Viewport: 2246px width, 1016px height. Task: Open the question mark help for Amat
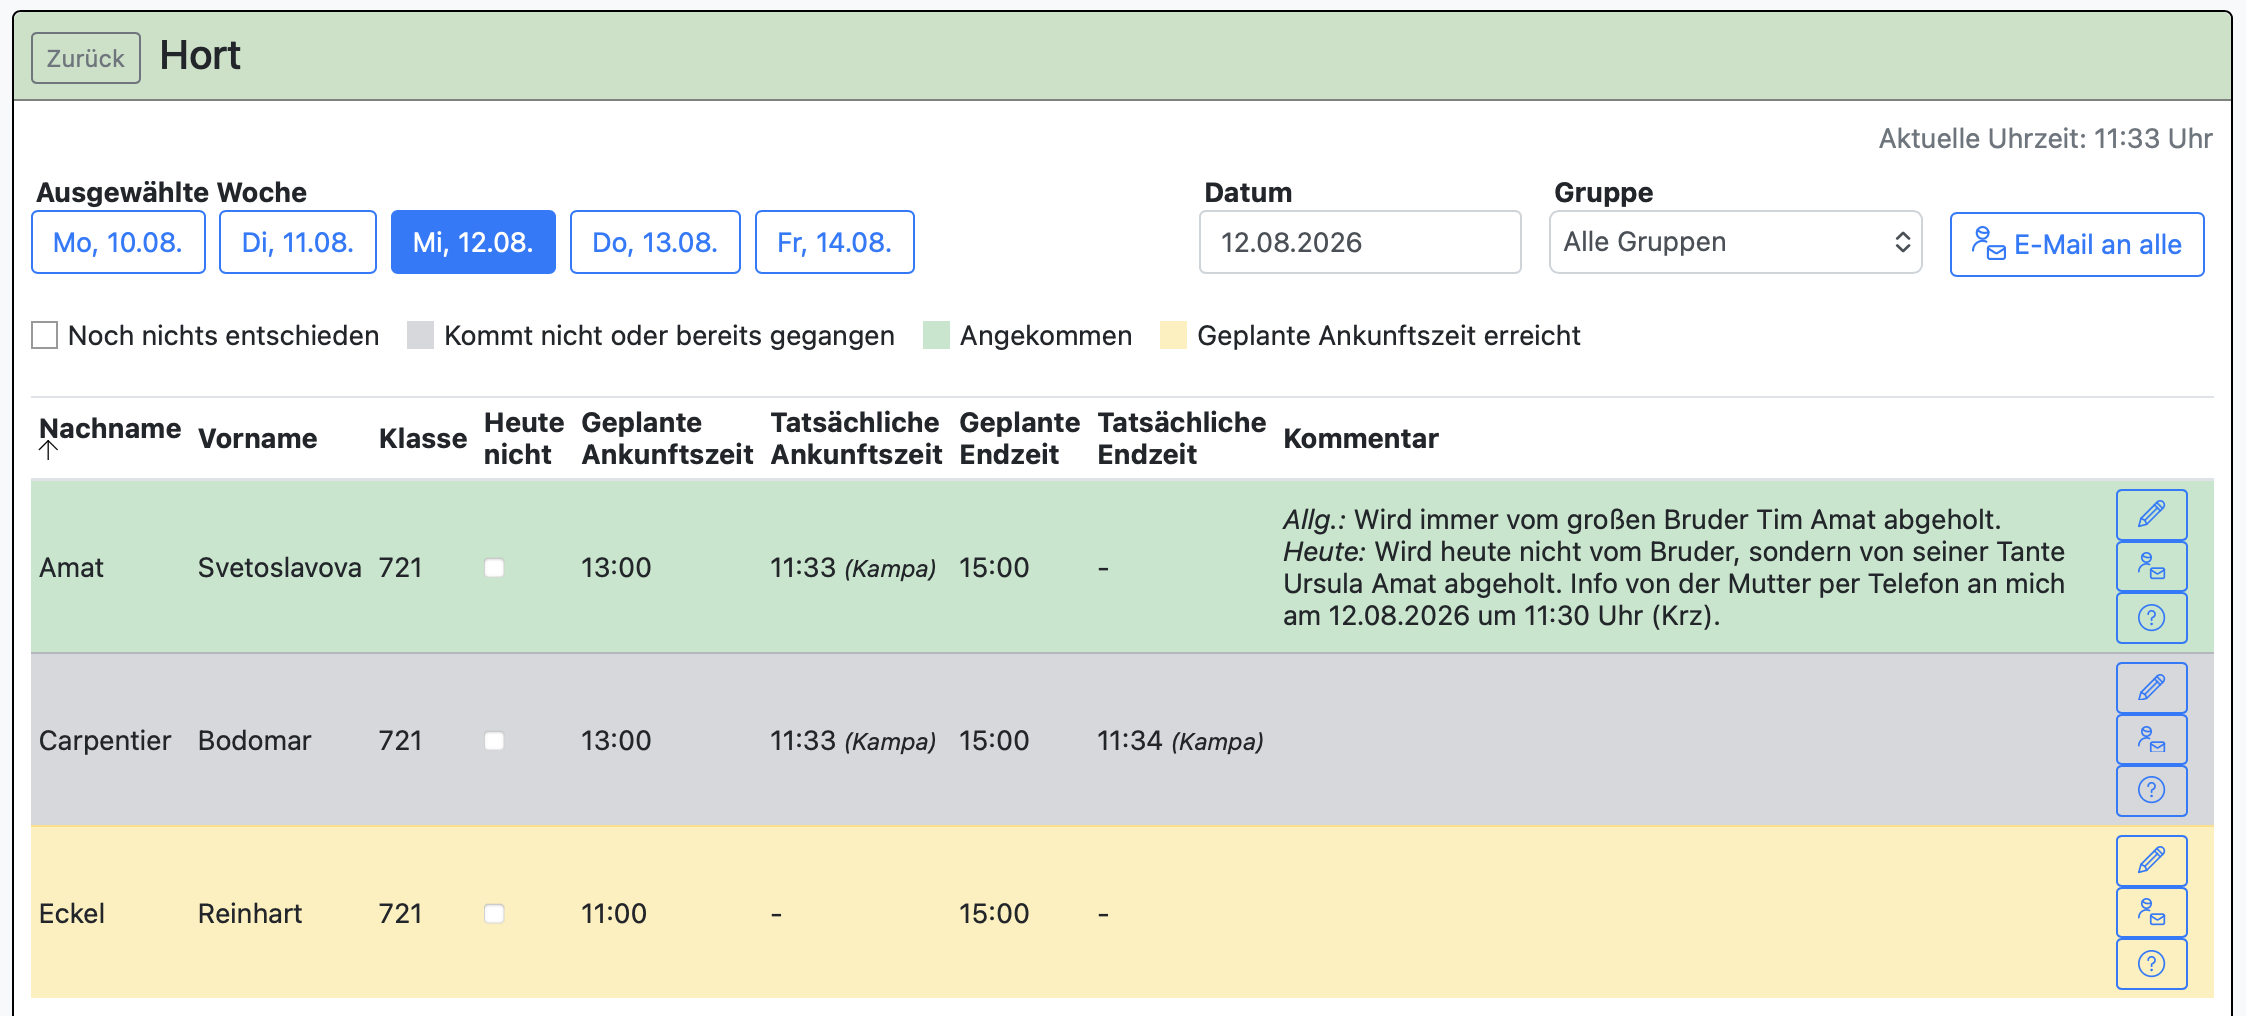coord(2151,618)
